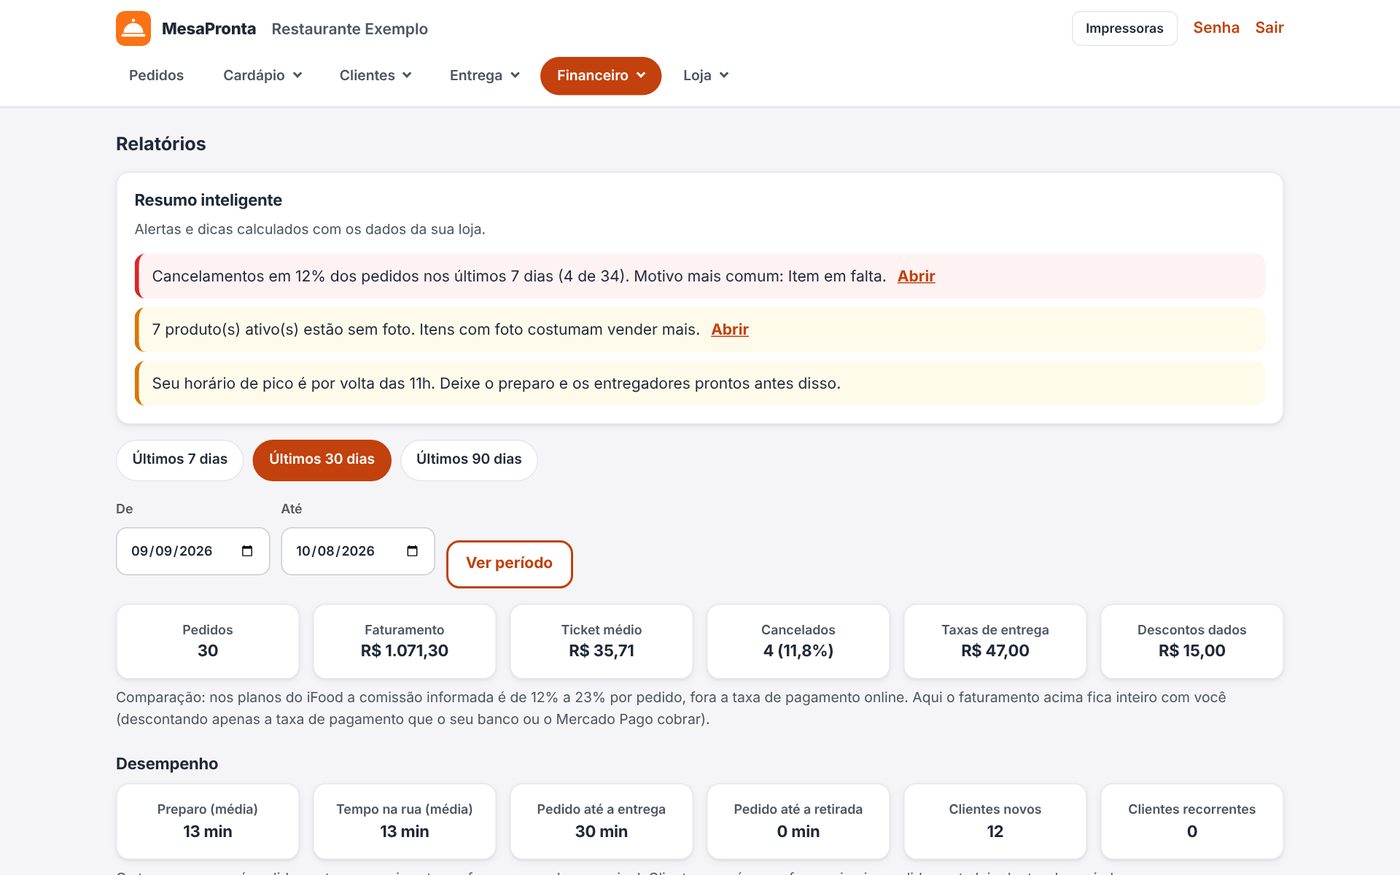Click the Clientes recorrentes 0 card
Viewport: 1400px width, 875px height.
[x=1192, y=821]
